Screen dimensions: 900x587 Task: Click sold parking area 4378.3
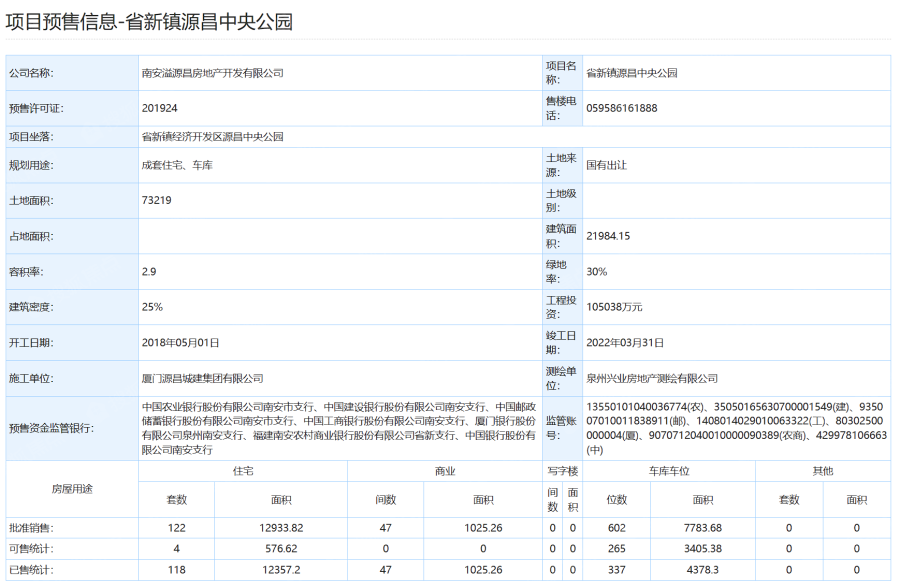pos(703,570)
